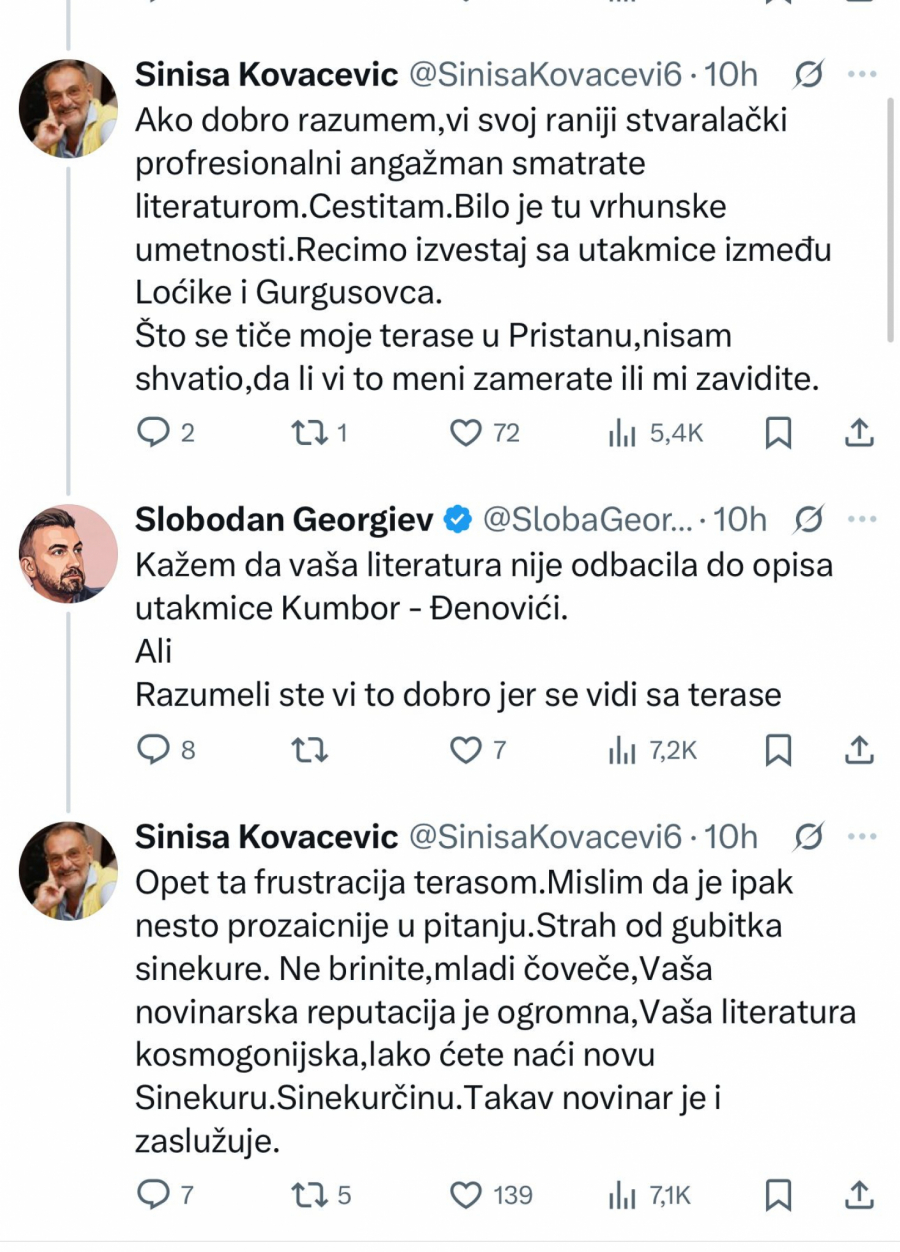900x1252 pixels.
Task: Open more options on Georgiev's tweet
Action: pos(861,520)
